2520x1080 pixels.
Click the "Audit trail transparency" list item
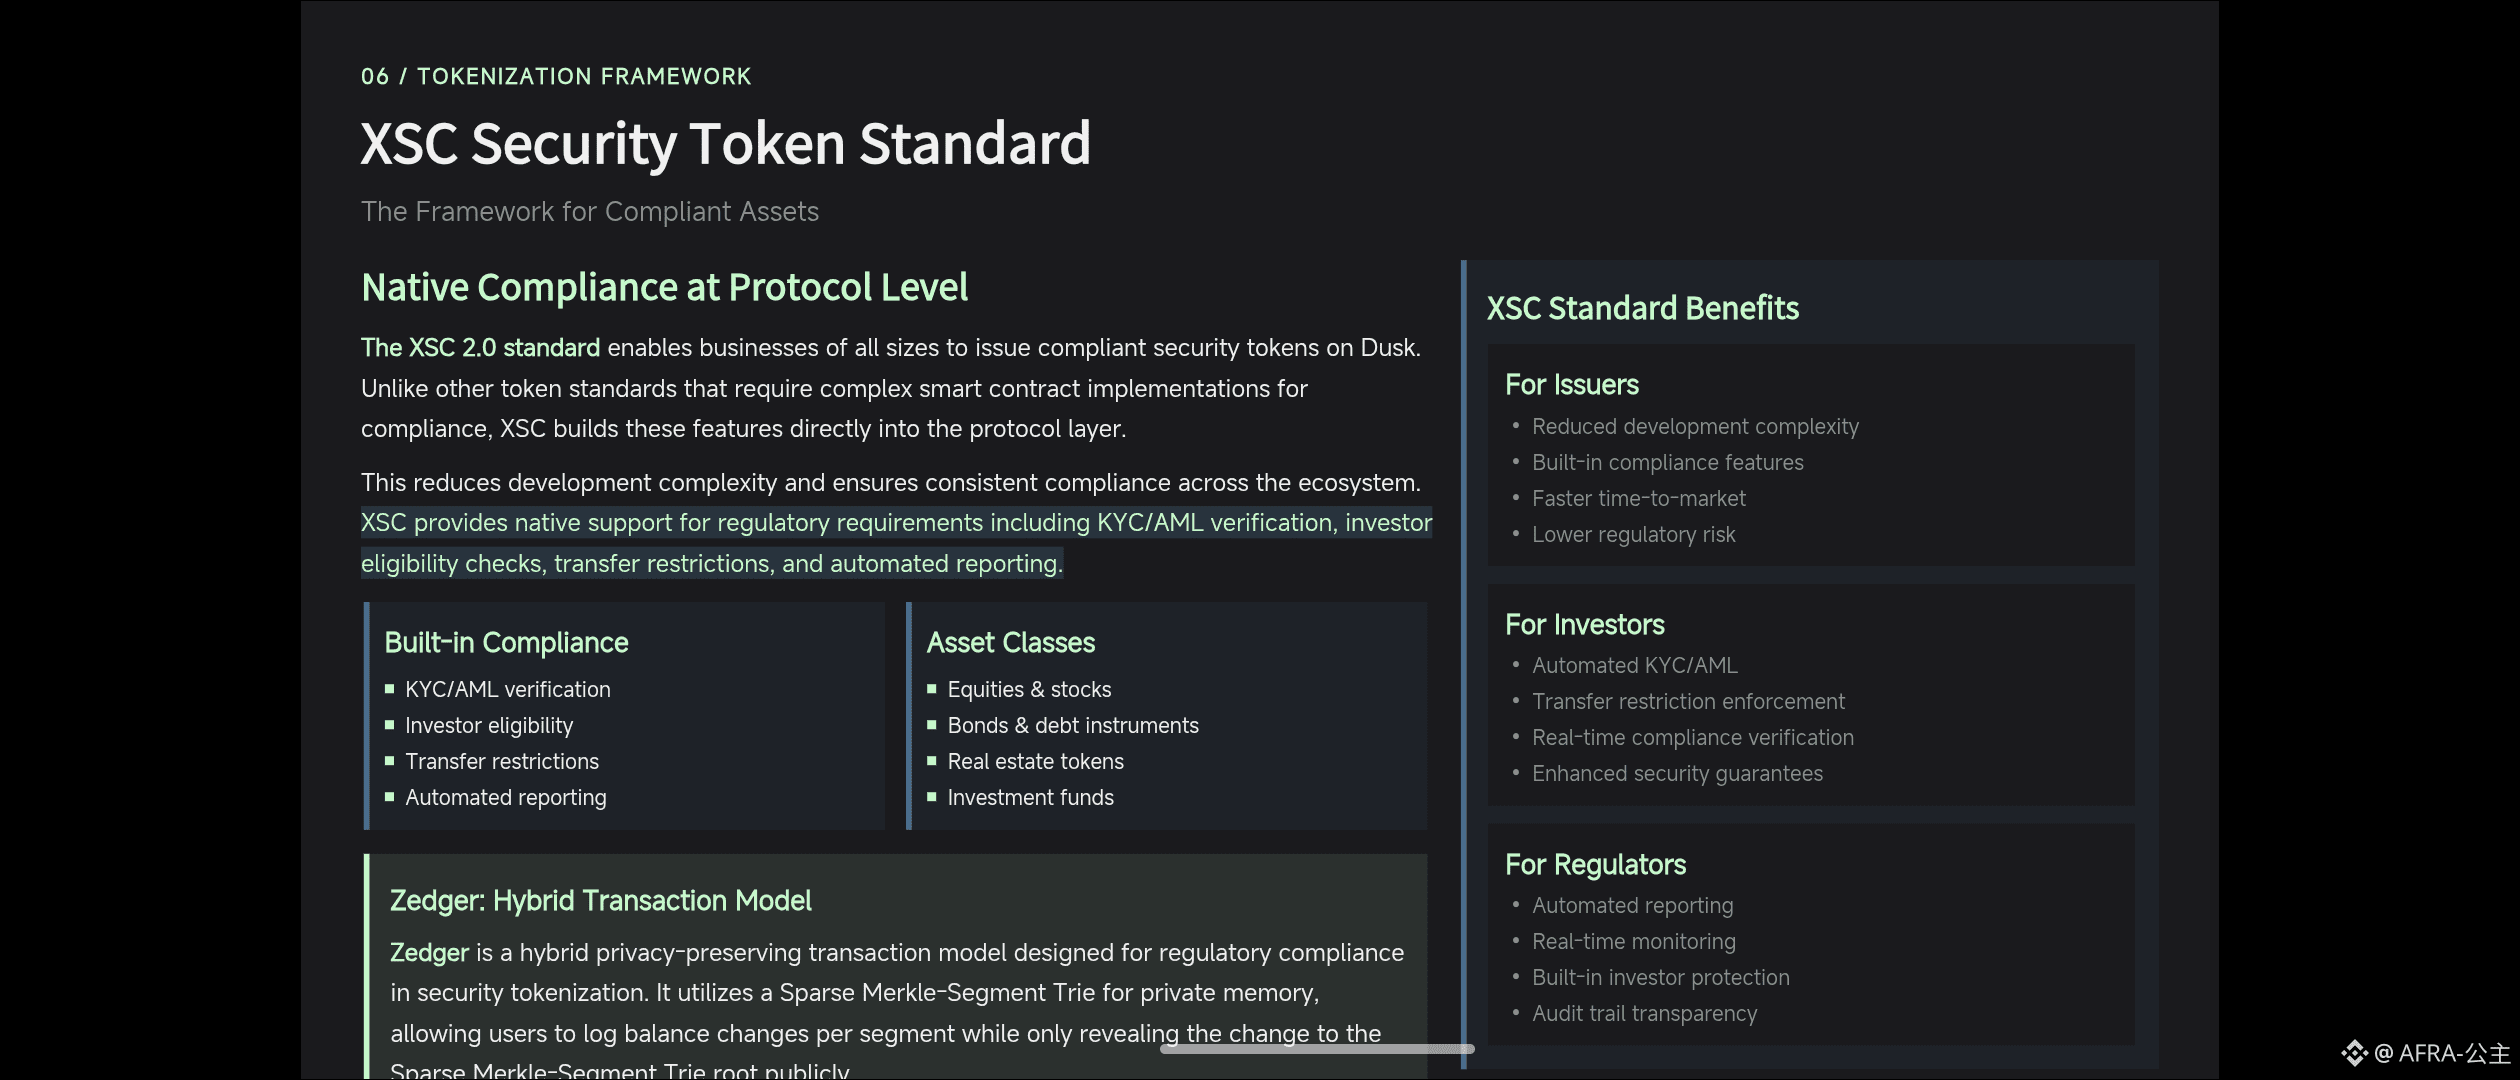(x=1644, y=1014)
